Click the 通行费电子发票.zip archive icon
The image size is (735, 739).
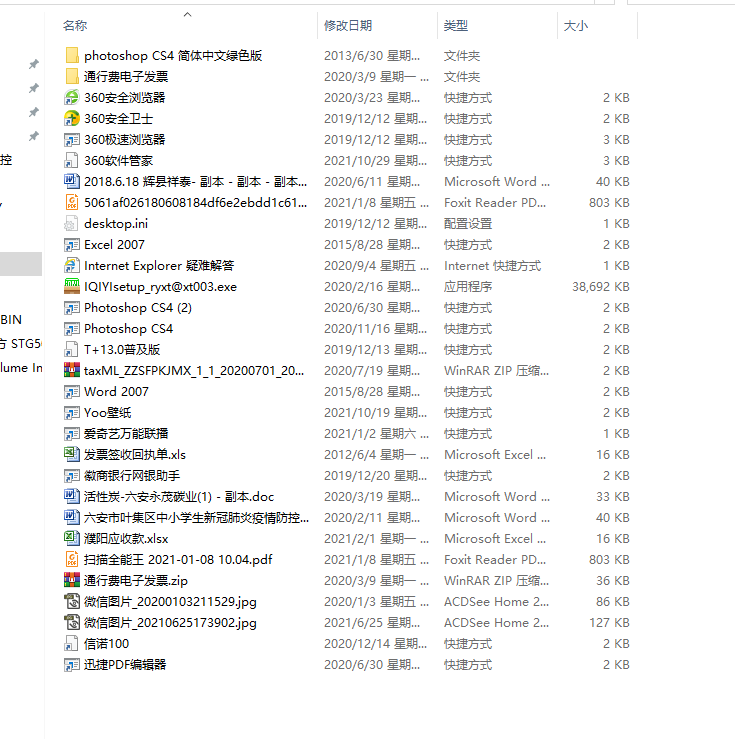(x=72, y=581)
